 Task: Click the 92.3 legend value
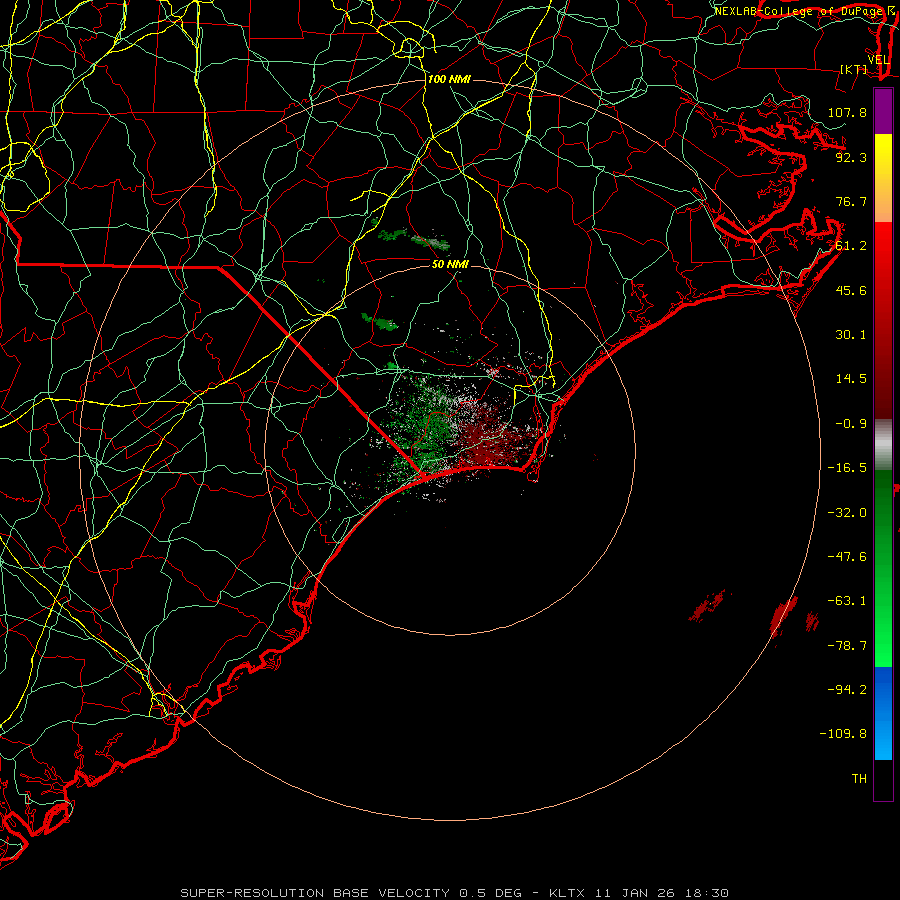(x=851, y=157)
